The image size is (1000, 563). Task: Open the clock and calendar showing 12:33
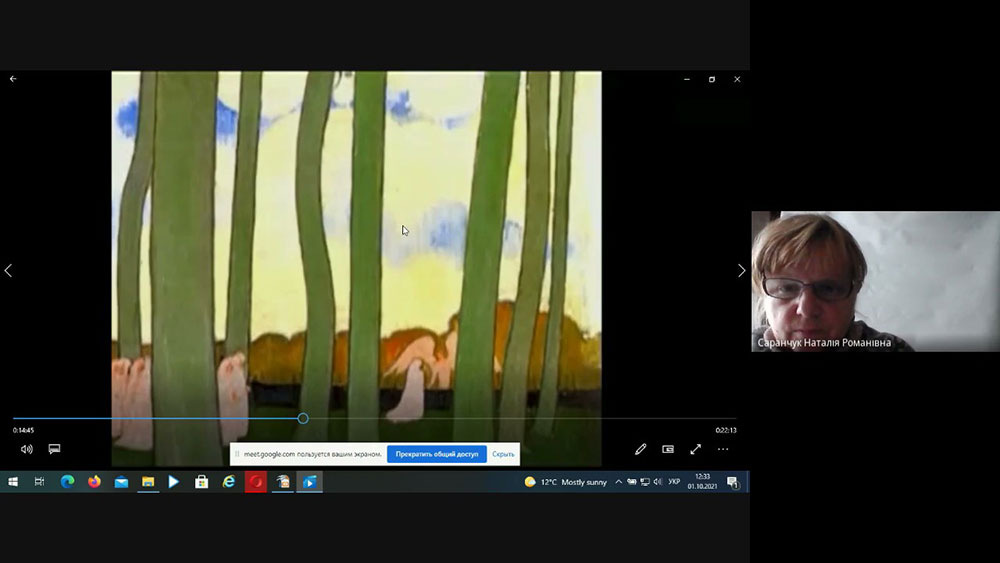(702, 481)
